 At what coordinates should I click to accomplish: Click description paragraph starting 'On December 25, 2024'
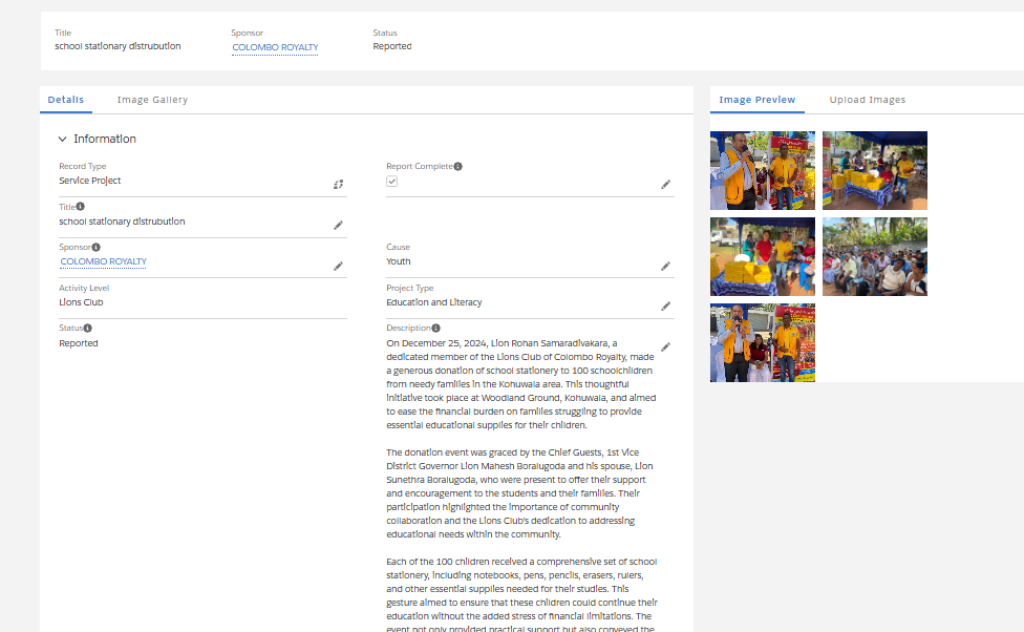[x=521, y=384]
